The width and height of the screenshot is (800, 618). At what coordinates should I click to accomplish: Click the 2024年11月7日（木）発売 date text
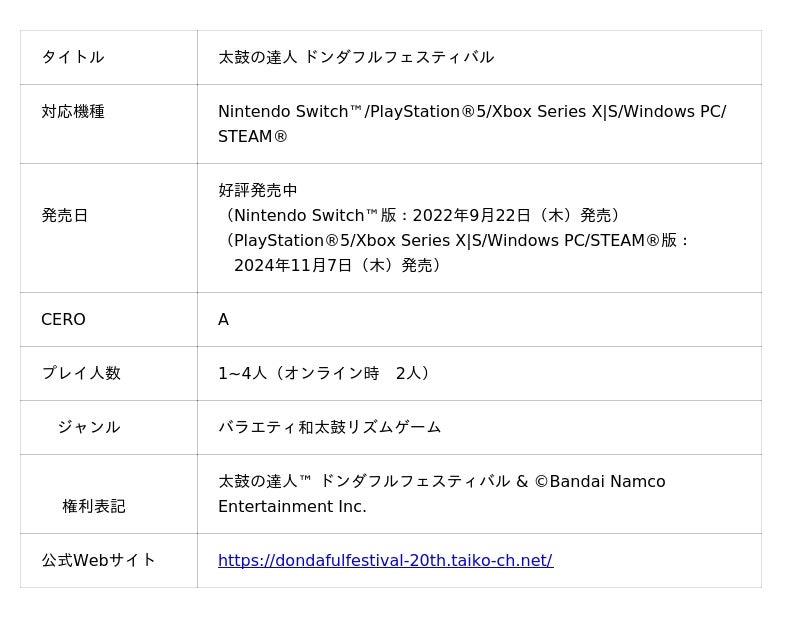pos(338,265)
